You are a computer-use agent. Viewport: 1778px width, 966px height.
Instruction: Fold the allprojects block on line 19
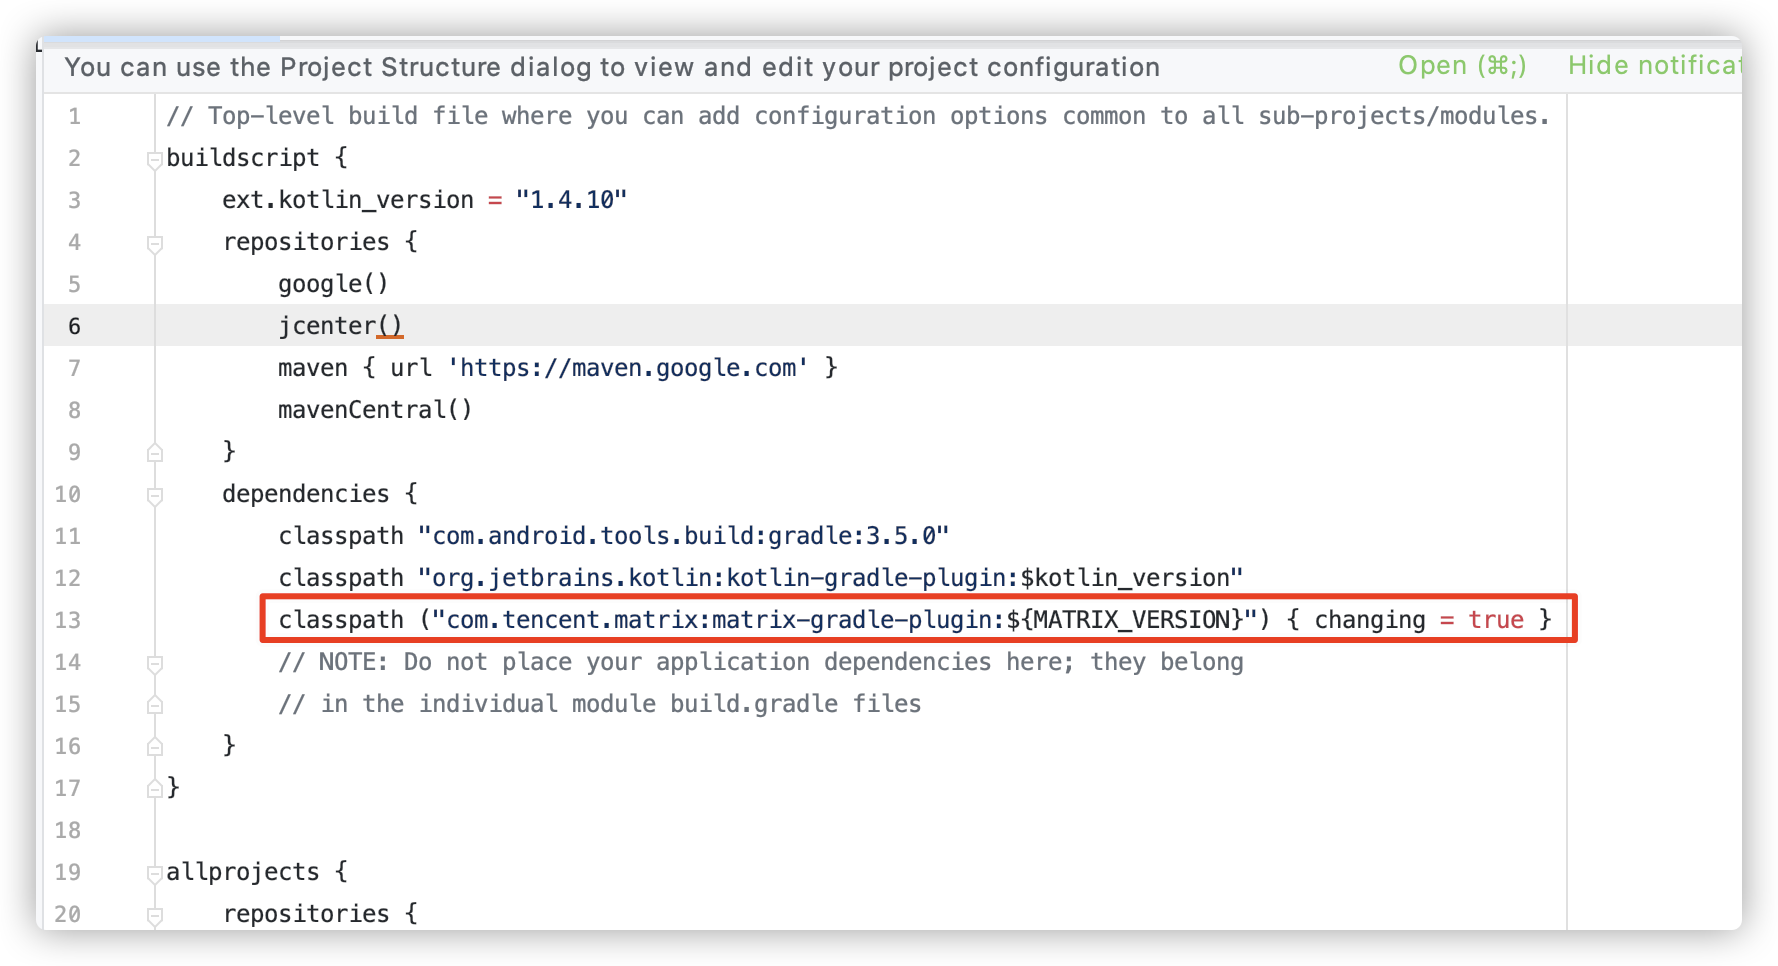coord(154,873)
